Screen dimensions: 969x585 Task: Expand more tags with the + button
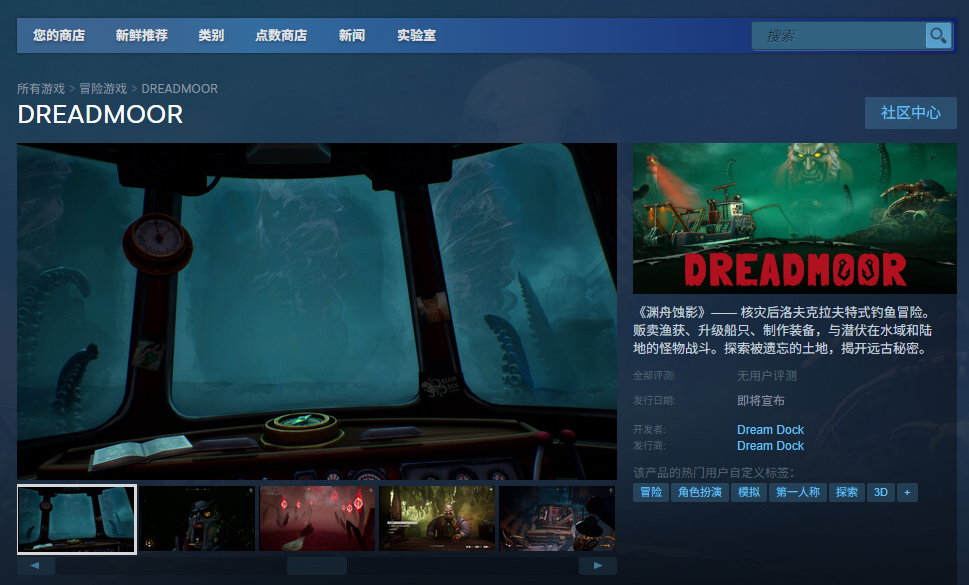[x=907, y=492]
